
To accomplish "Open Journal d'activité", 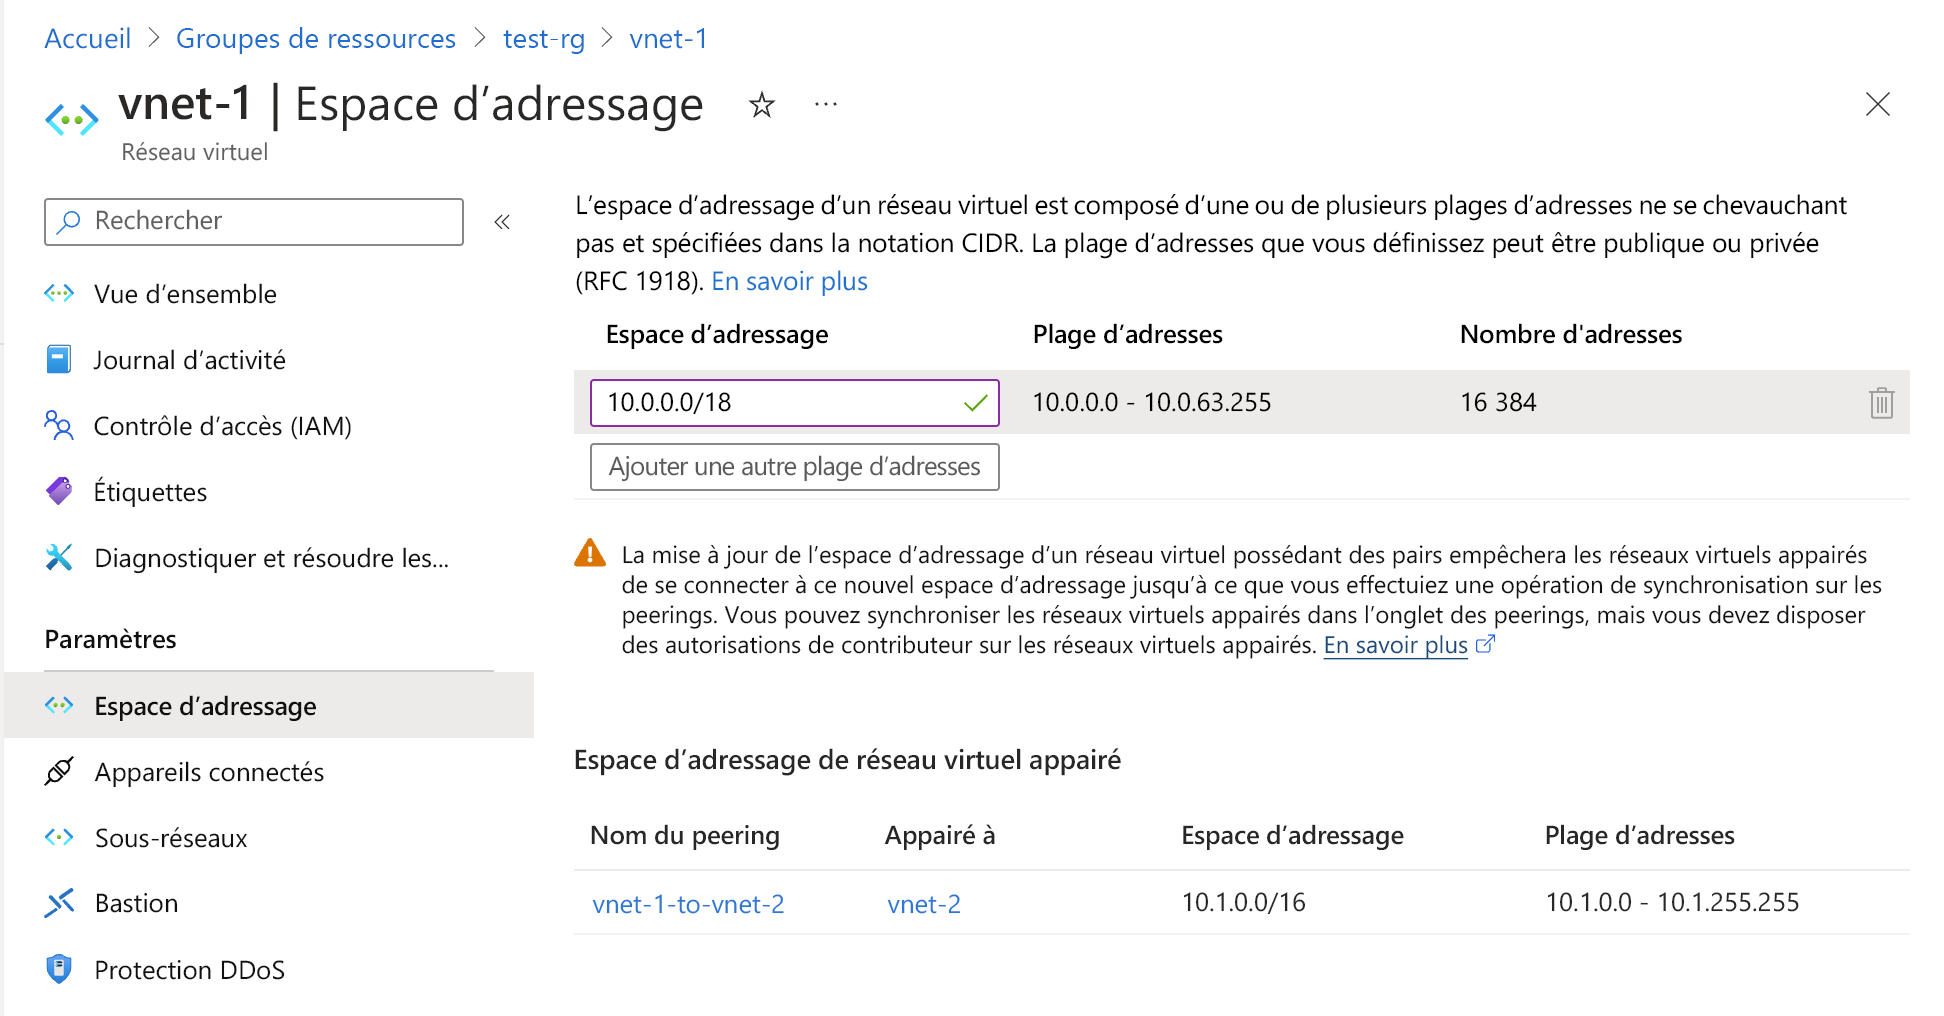I will (190, 359).
